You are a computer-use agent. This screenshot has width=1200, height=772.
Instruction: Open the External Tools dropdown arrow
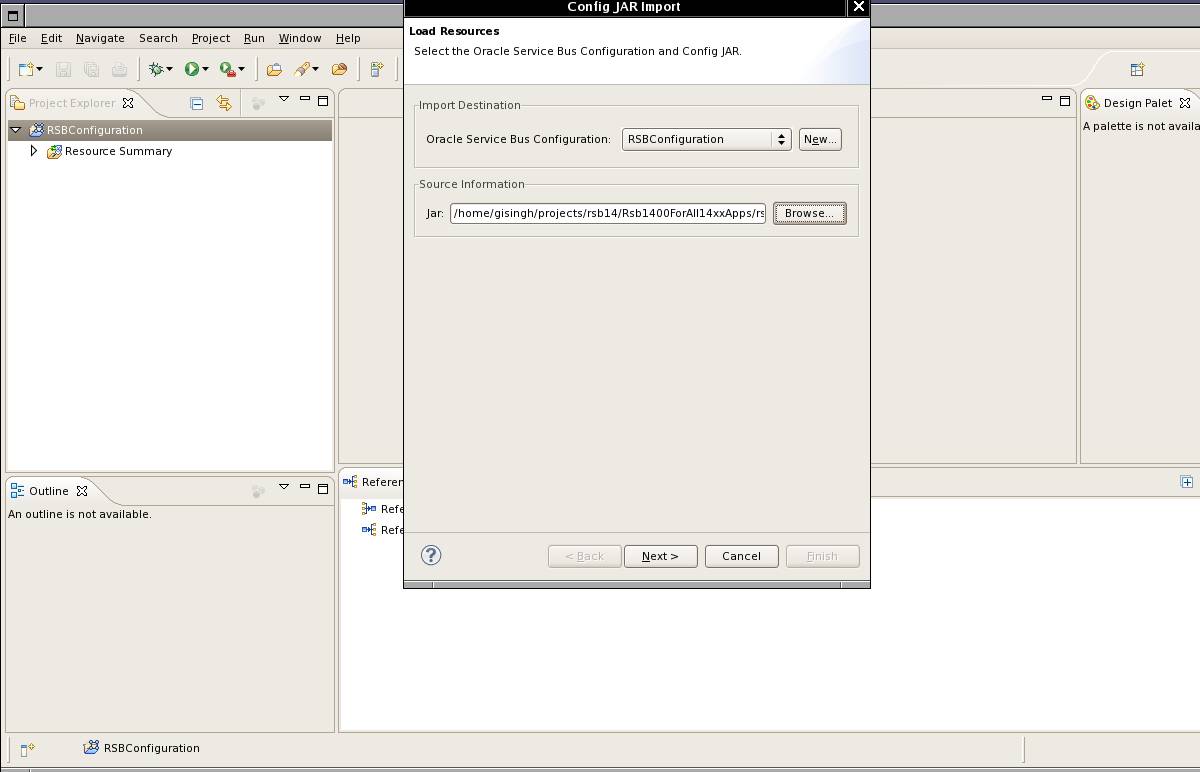pos(241,69)
